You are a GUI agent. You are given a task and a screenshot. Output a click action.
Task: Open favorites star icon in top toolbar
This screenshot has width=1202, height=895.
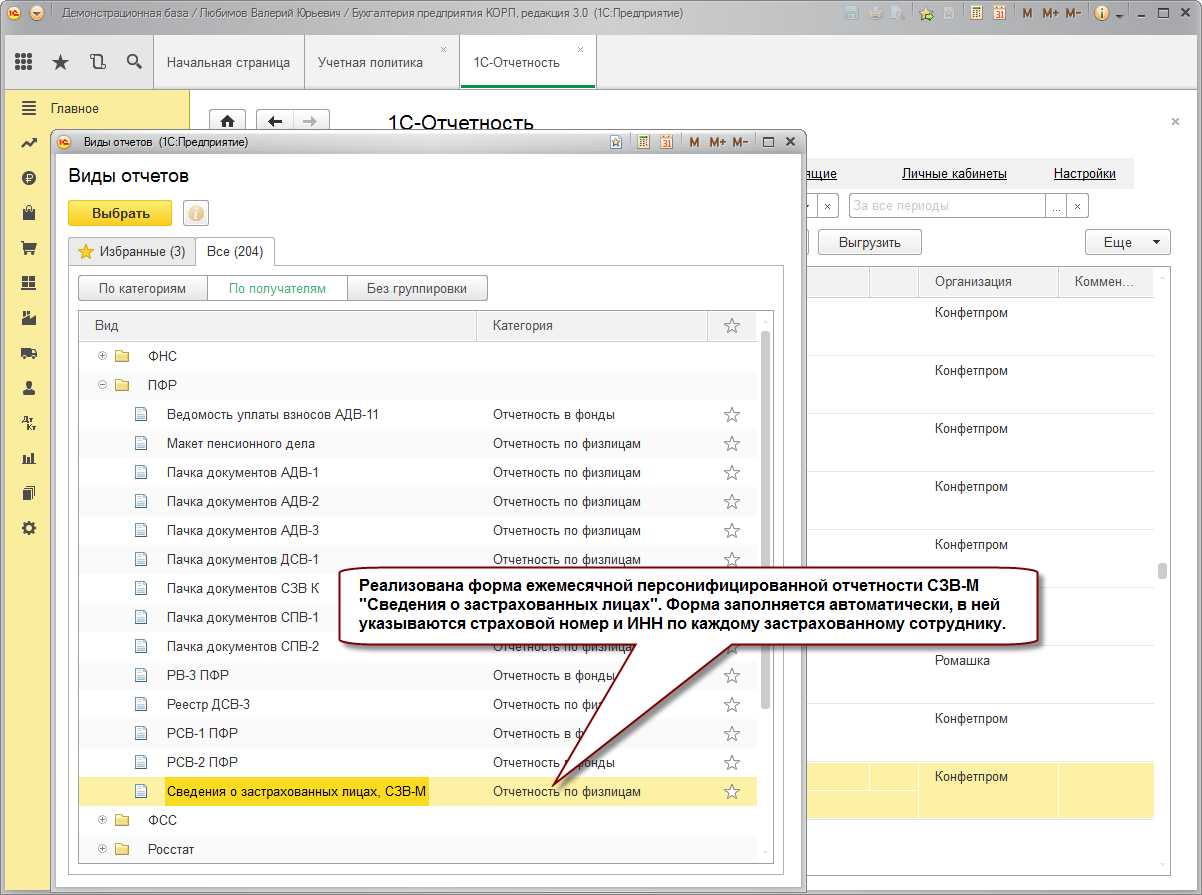[x=60, y=62]
